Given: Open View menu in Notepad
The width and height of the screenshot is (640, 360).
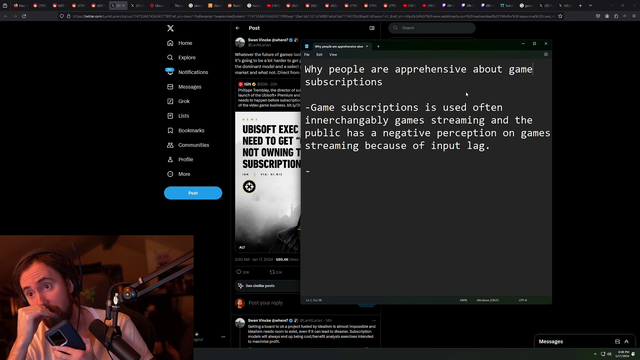Looking at the screenshot, I should [333, 55].
